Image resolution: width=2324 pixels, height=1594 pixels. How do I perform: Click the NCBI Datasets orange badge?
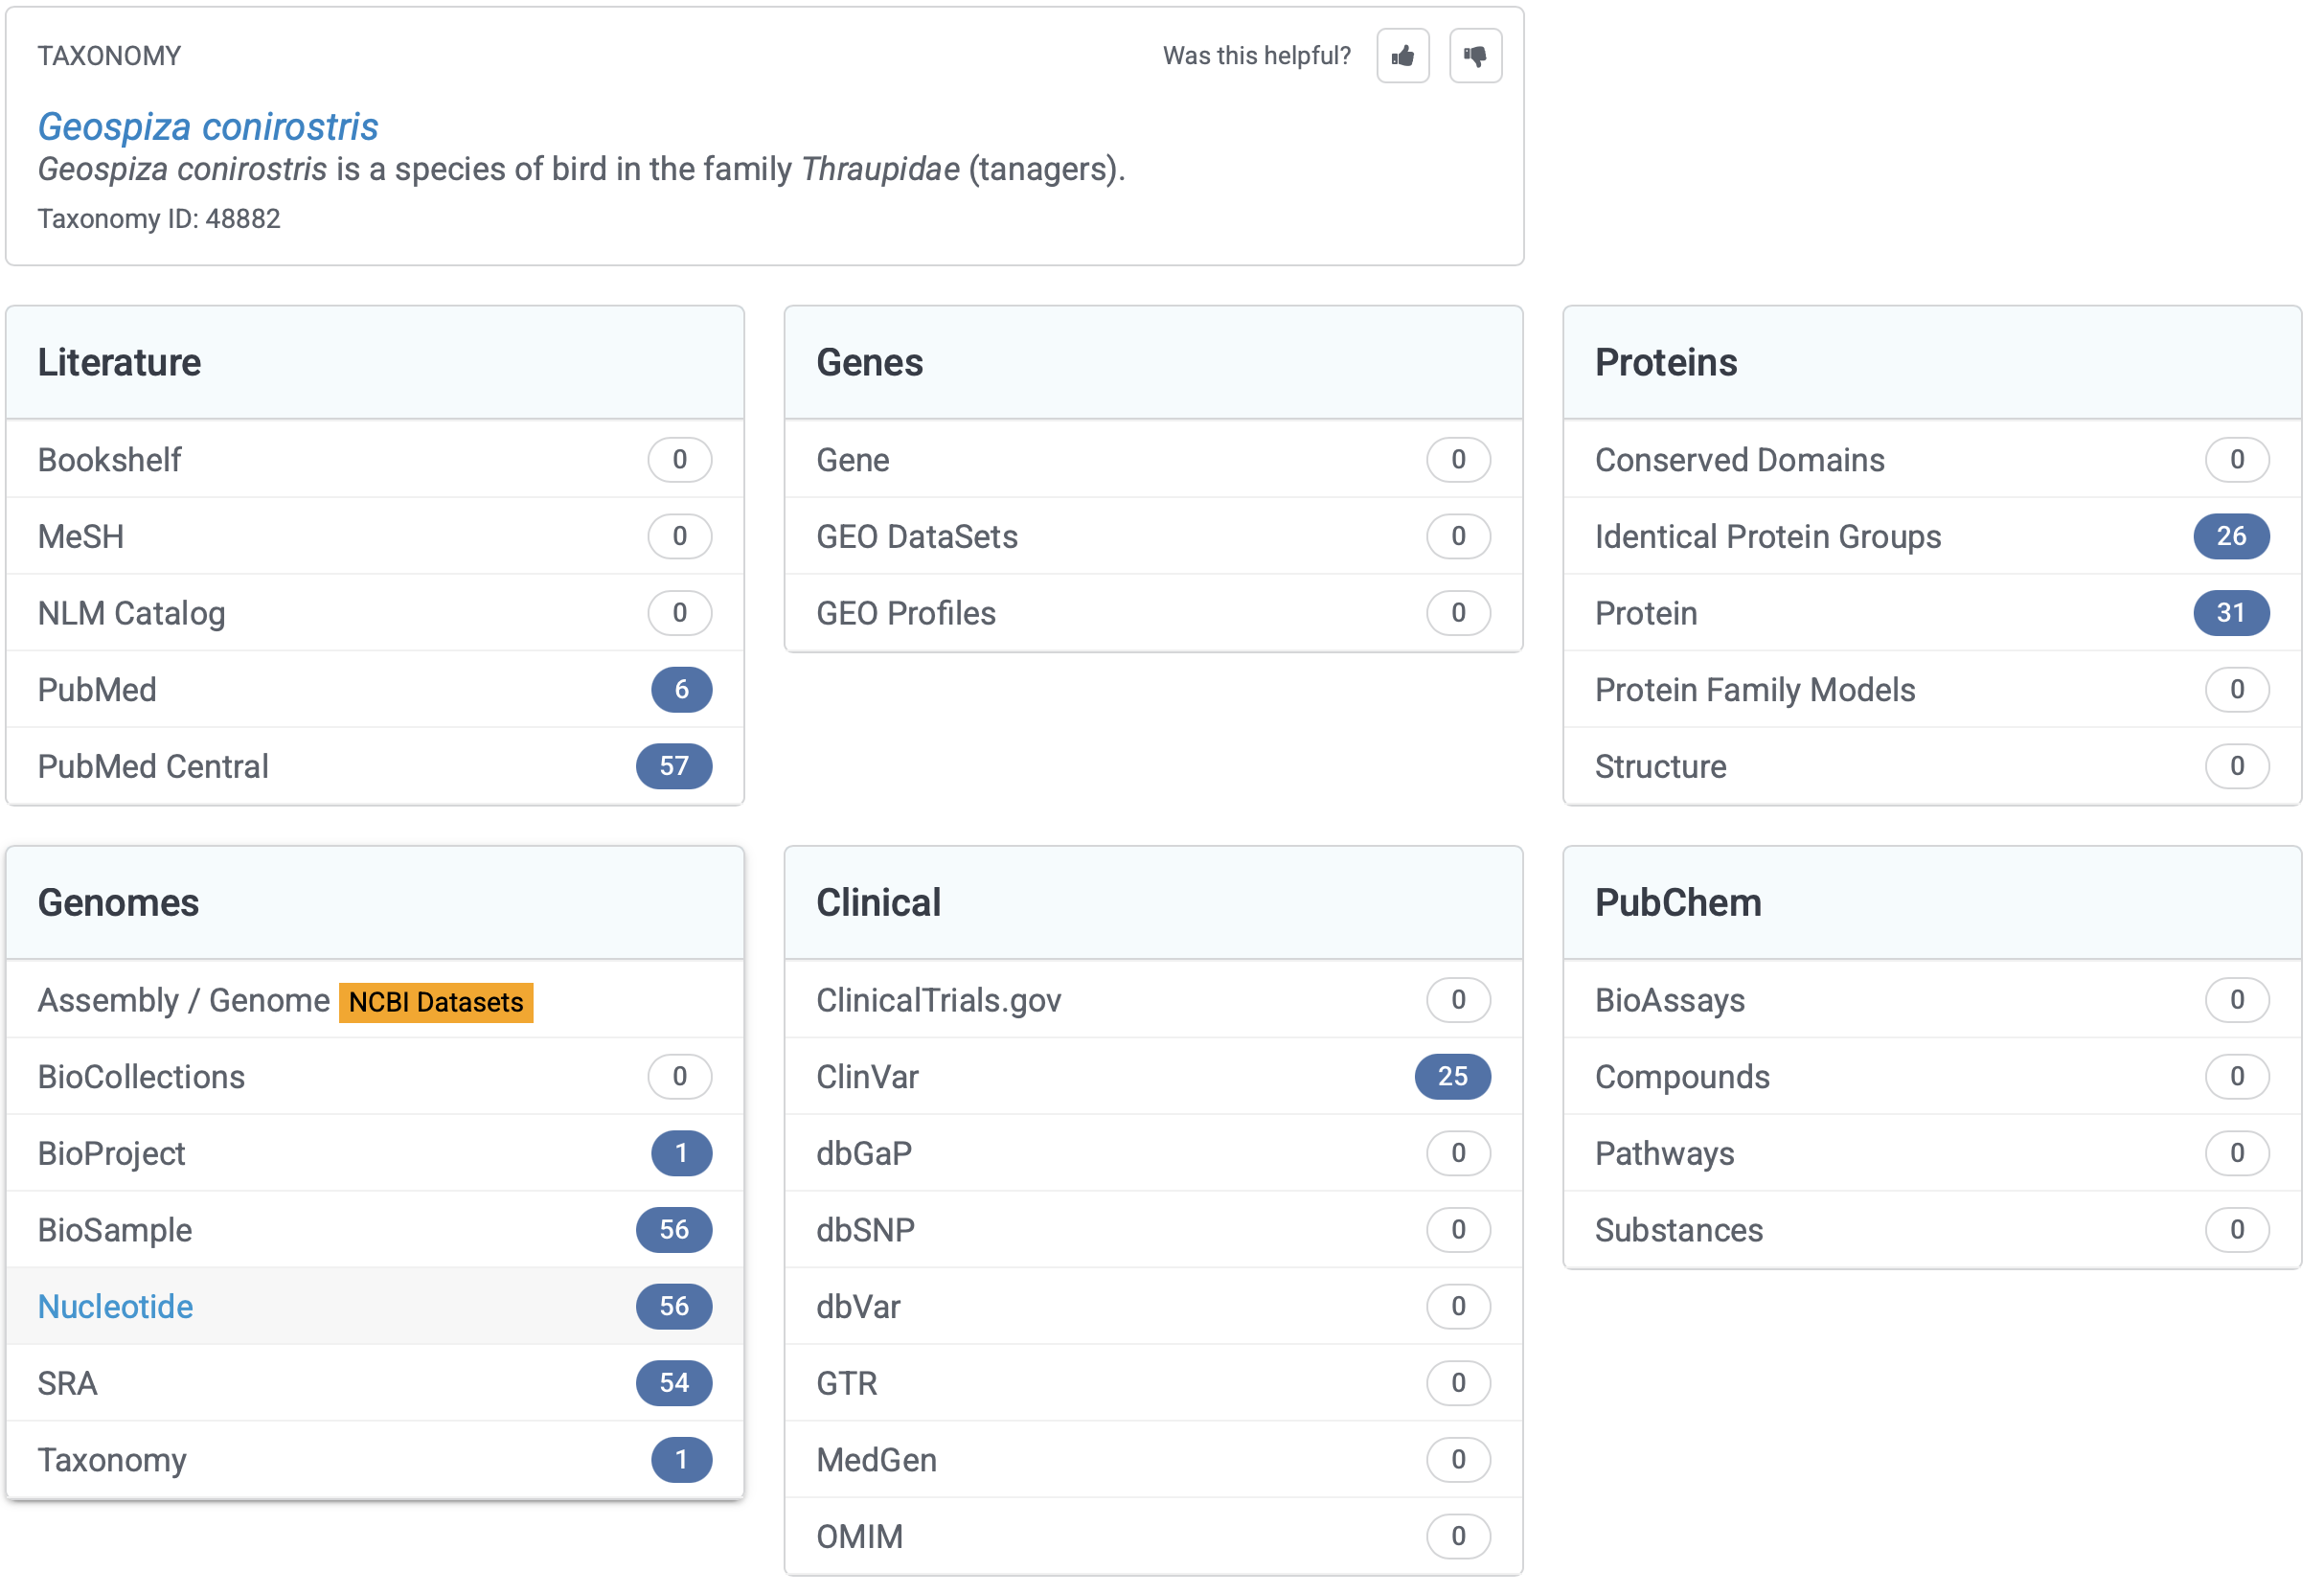(435, 1002)
